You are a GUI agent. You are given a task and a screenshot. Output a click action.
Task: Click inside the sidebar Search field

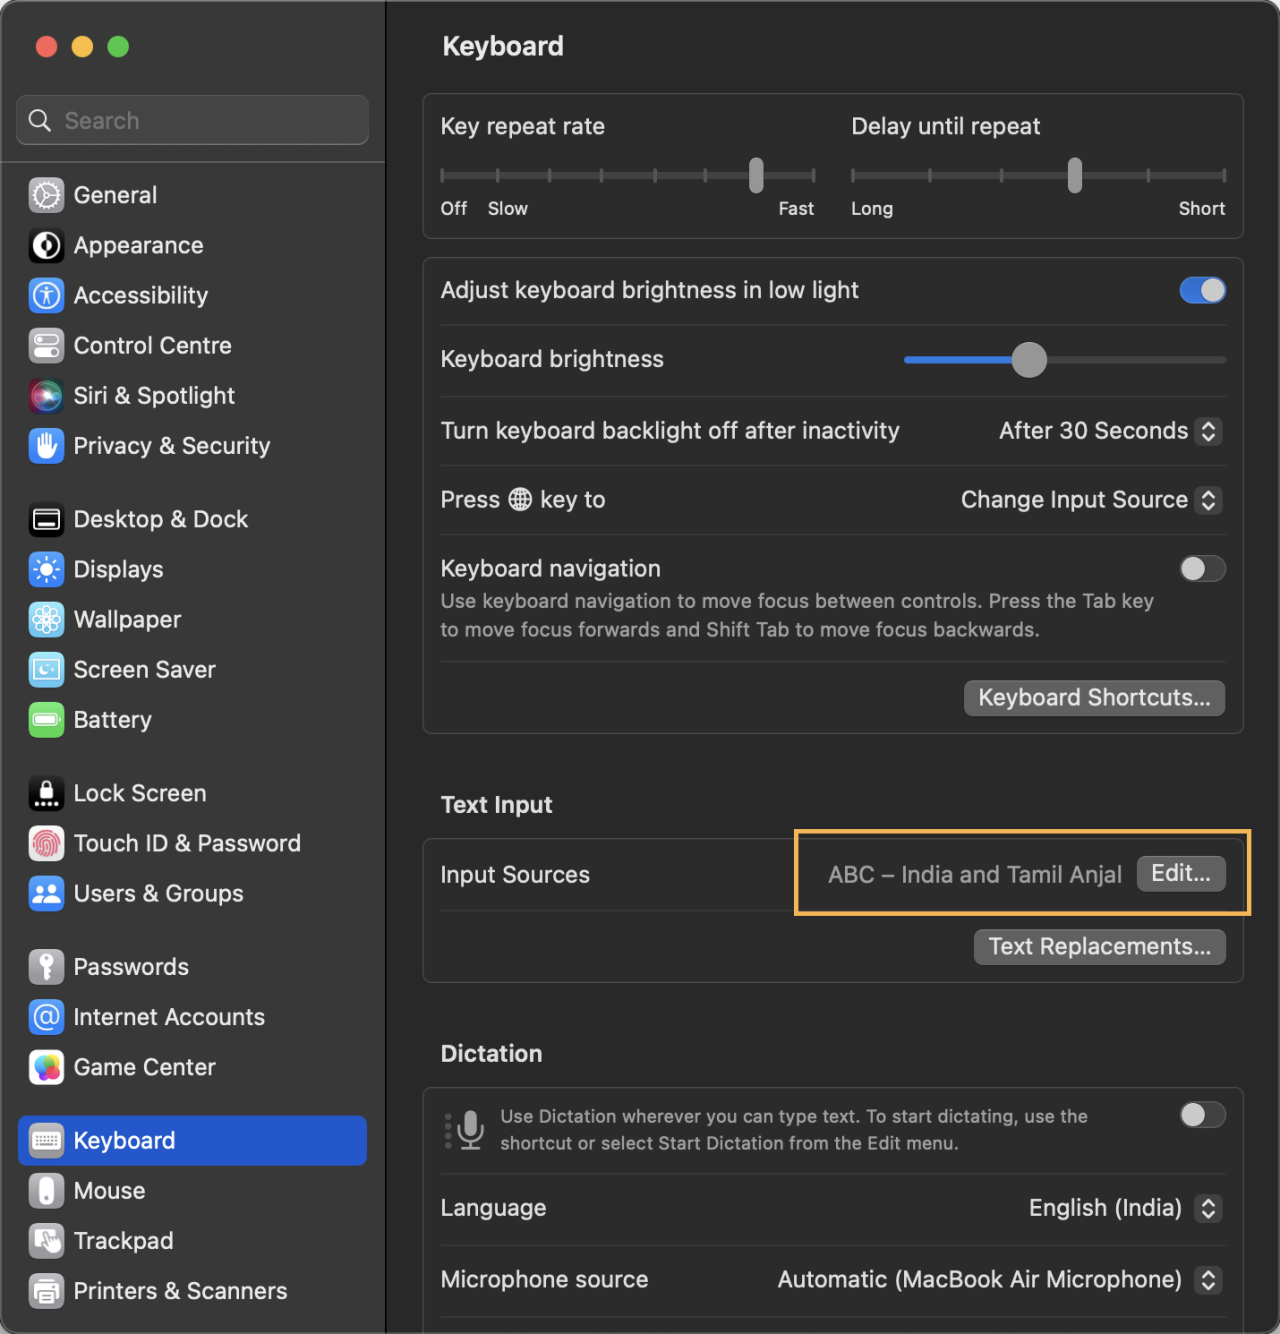[192, 120]
